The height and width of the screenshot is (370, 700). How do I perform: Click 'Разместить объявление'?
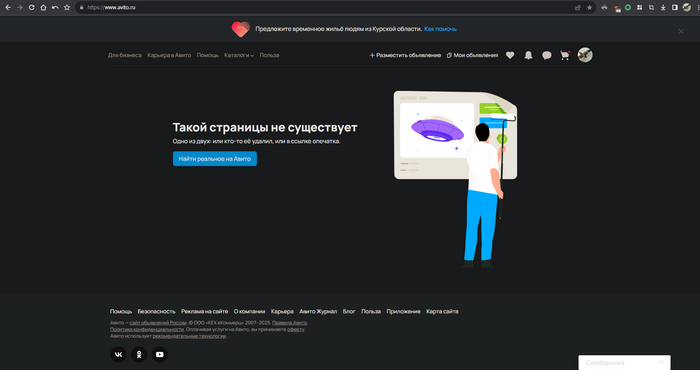coord(405,55)
